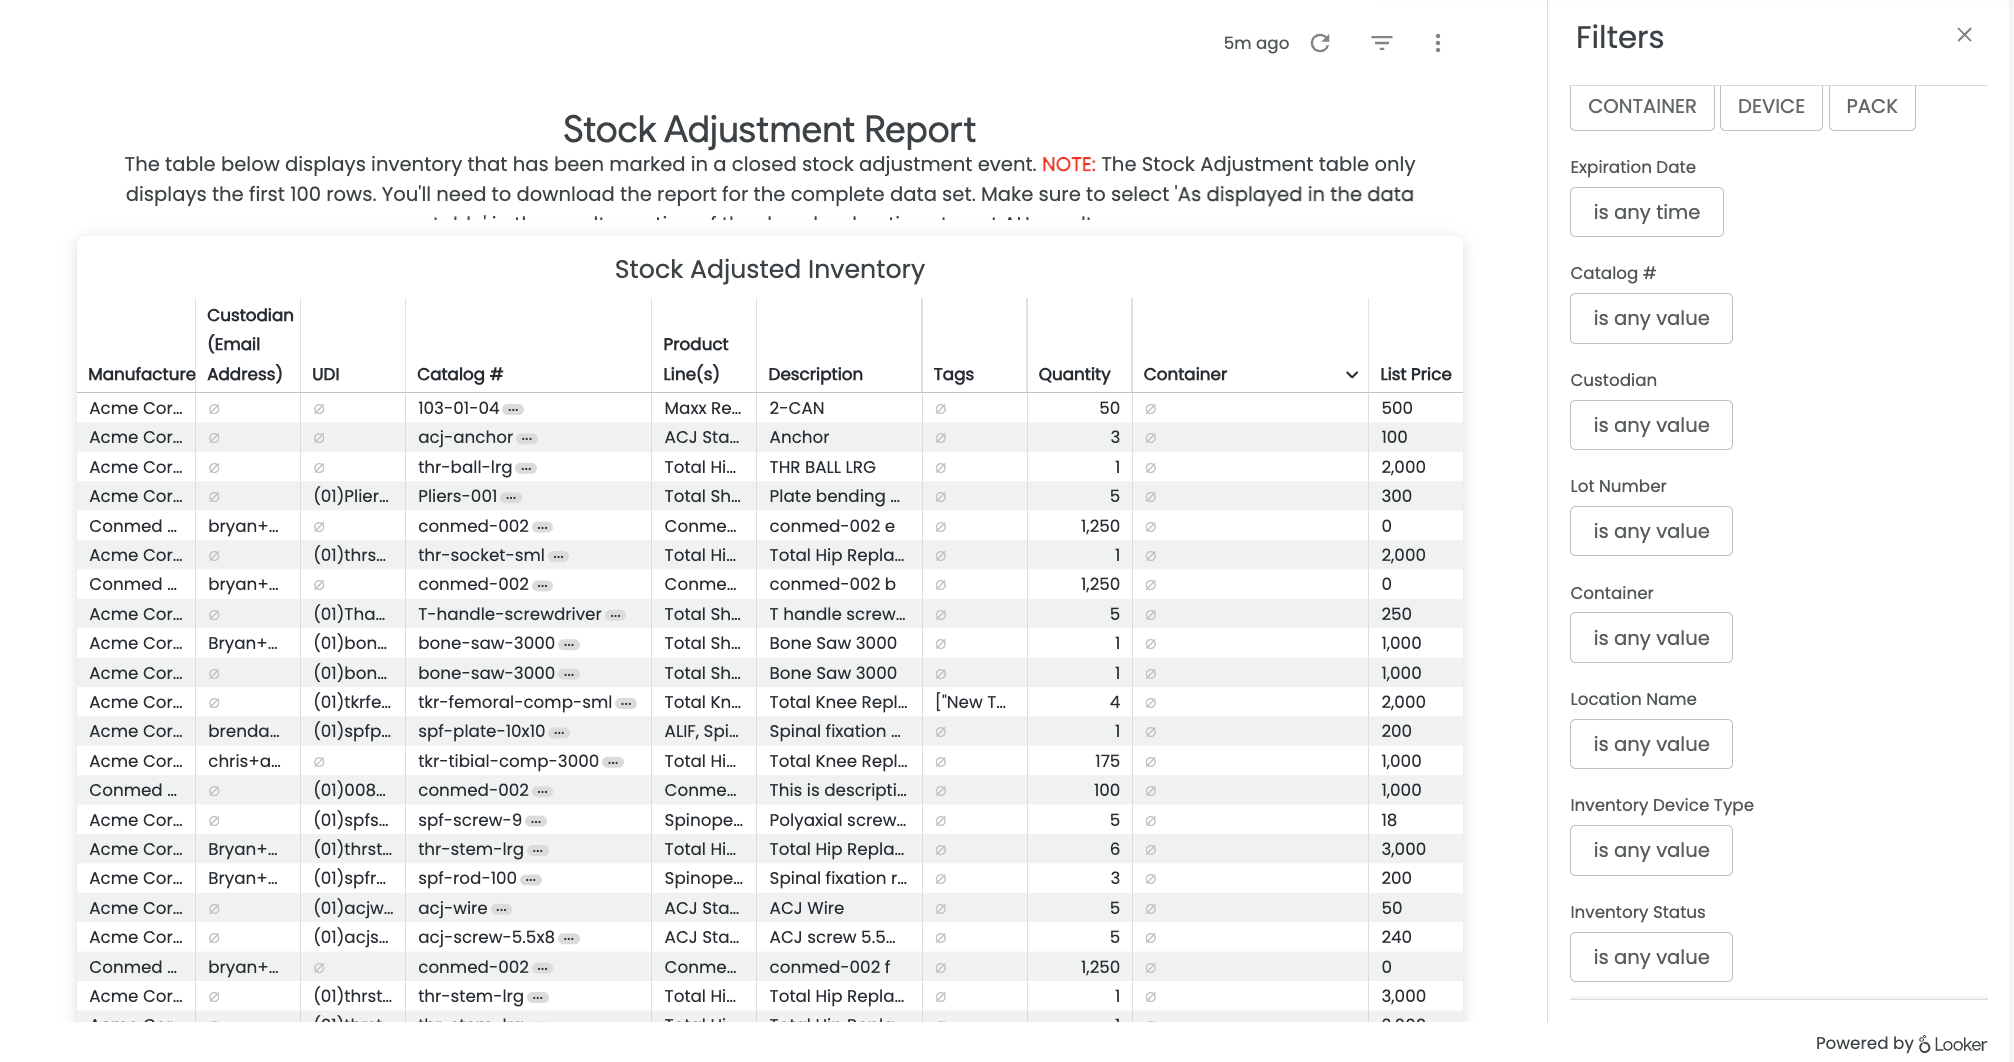Click ellipsis beside T-handle-screwdriver catalog entry
Viewport: 2014px width, 1062px height.
[x=616, y=615]
